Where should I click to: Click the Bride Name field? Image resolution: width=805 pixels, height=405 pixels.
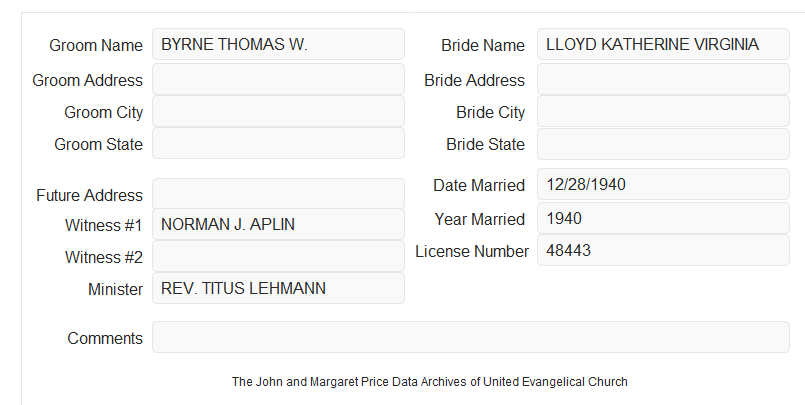pos(663,44)
